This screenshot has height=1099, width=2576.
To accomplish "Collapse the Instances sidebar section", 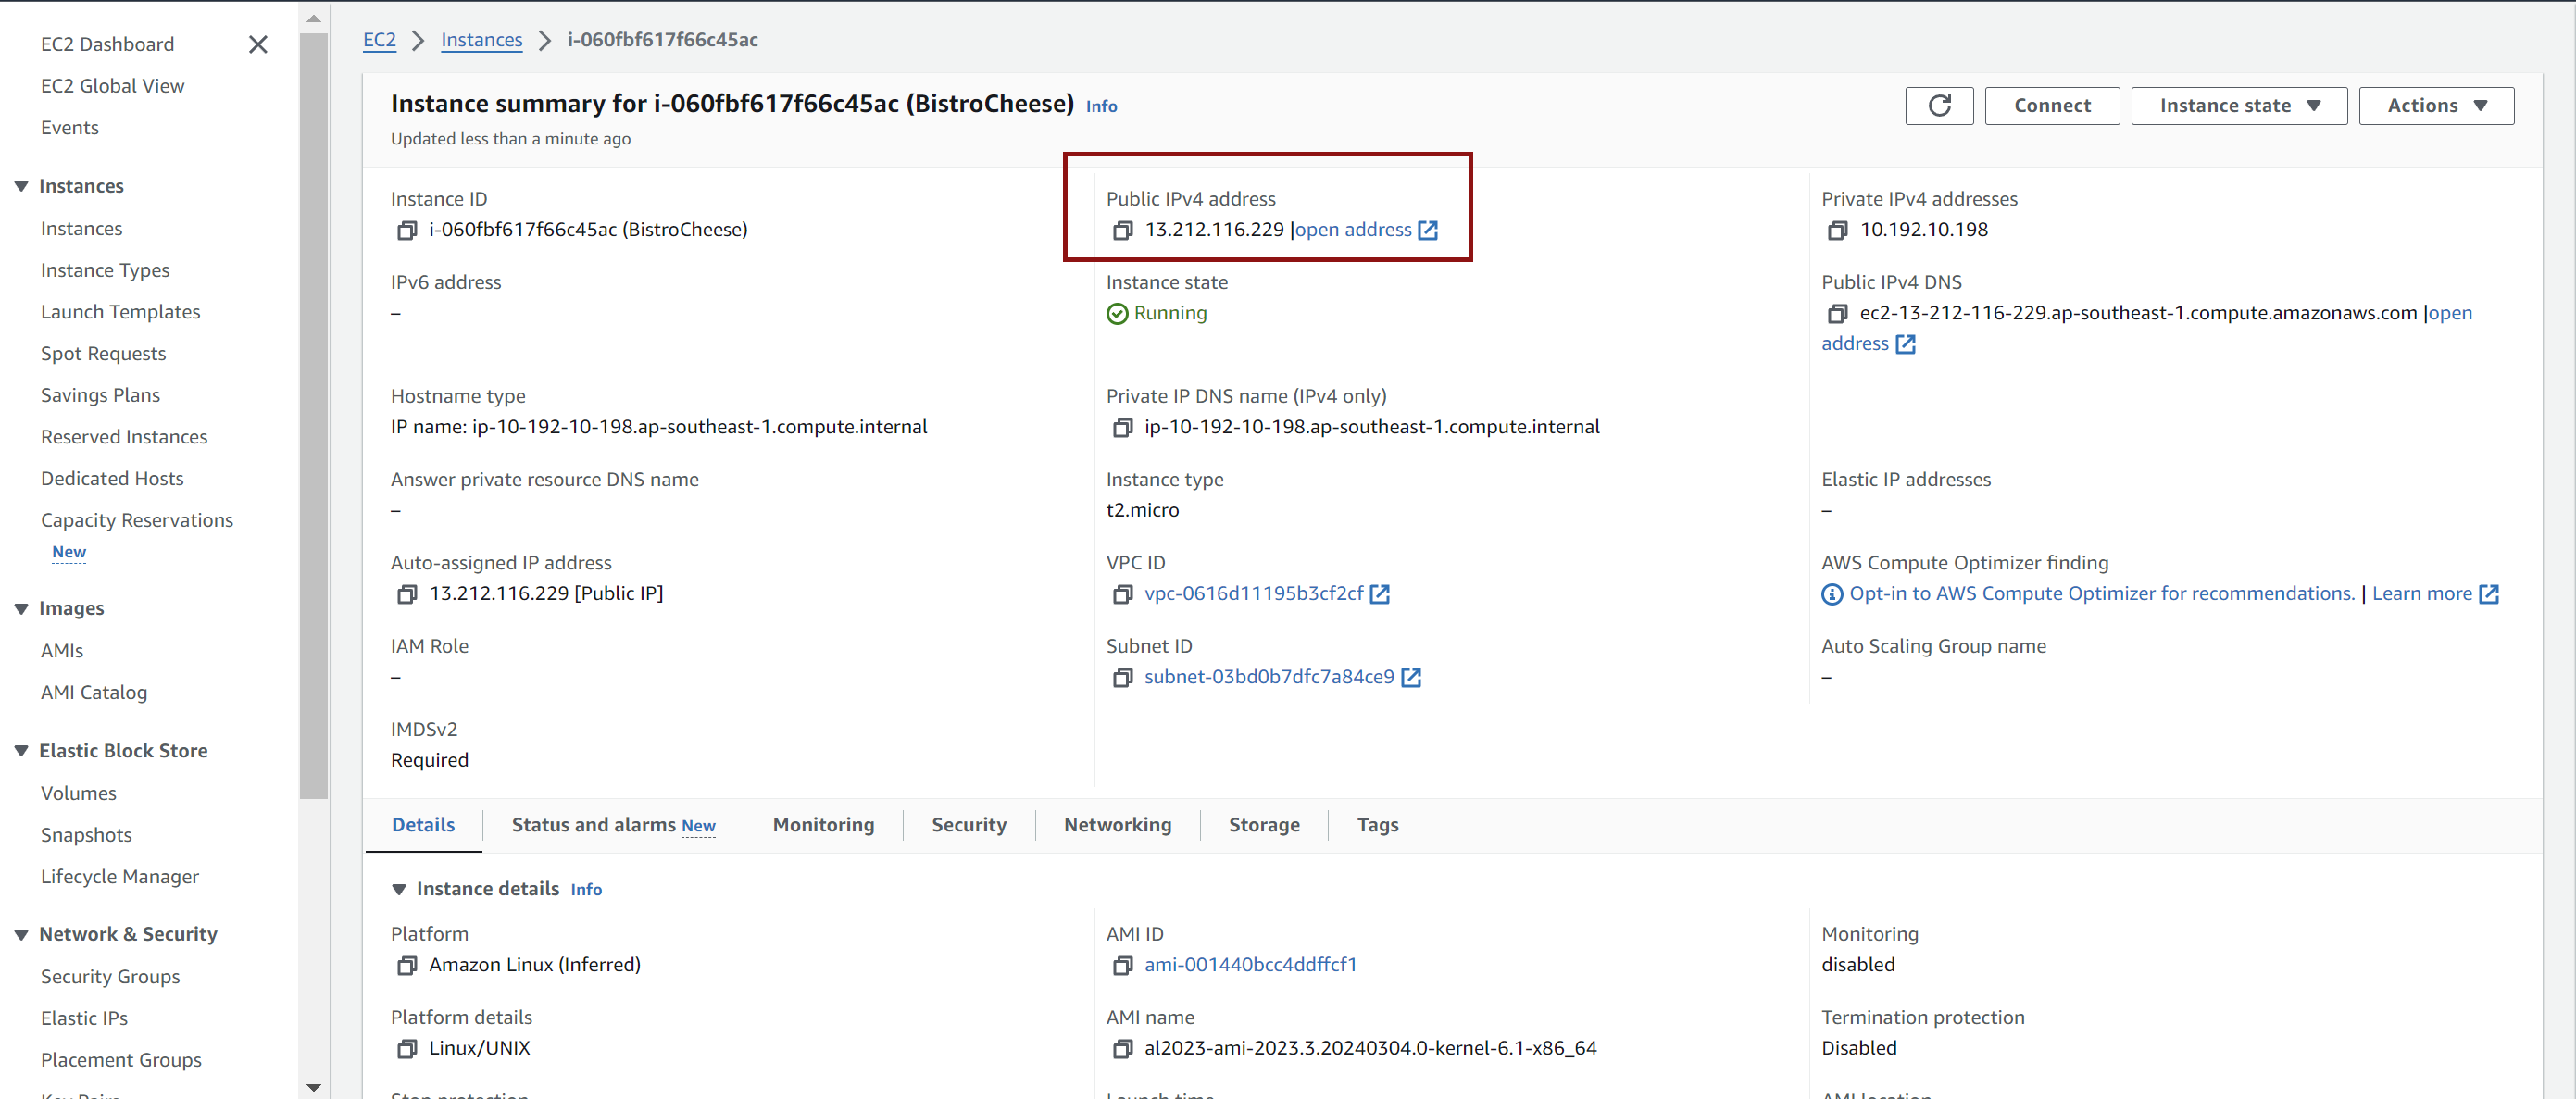I will 21,186.
